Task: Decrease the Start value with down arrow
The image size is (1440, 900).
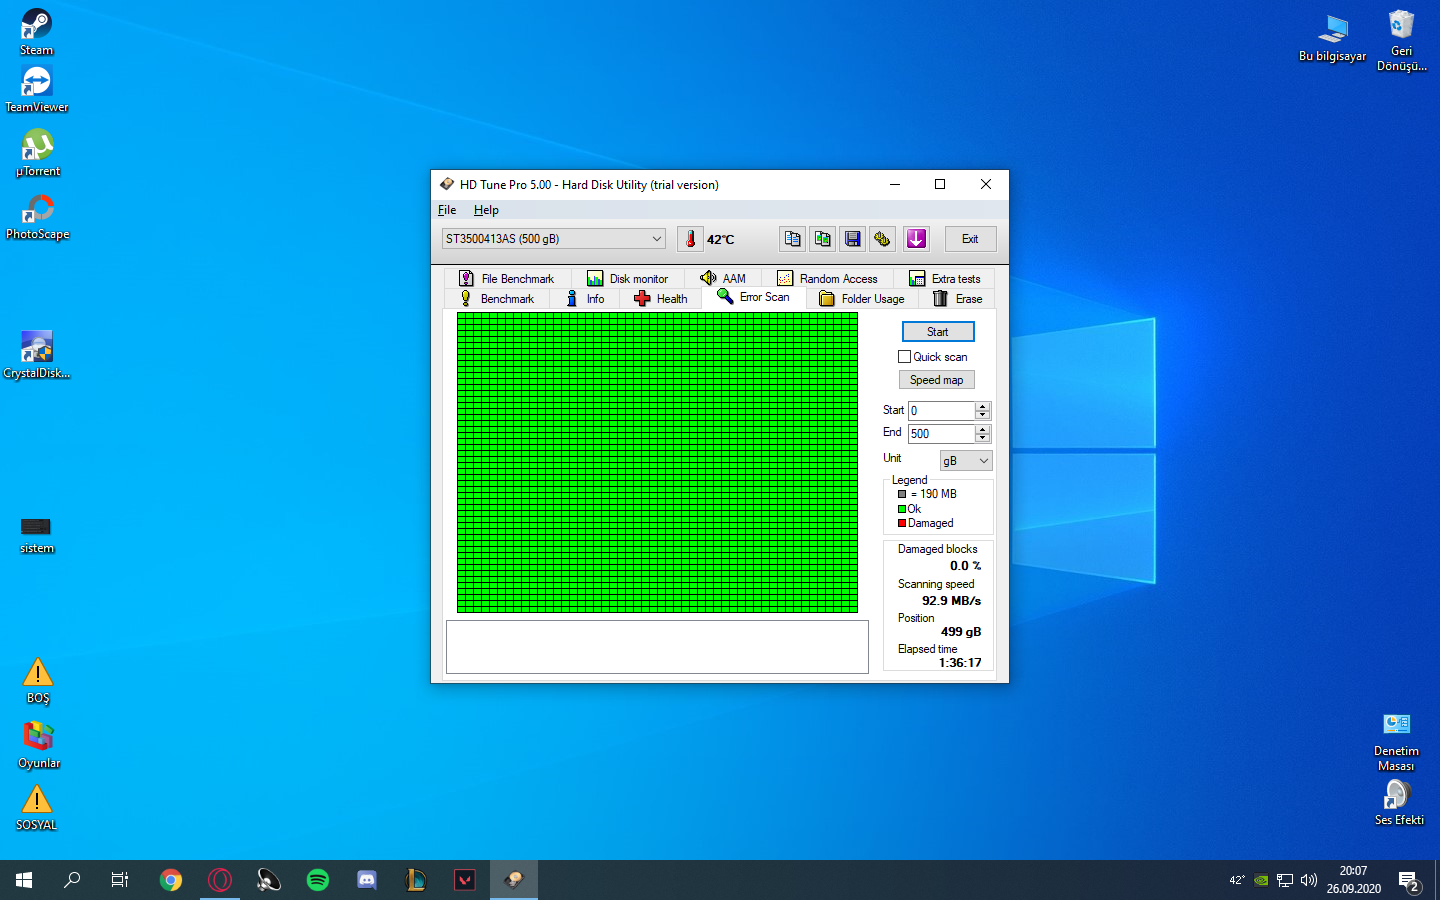Action: [983, 415]
